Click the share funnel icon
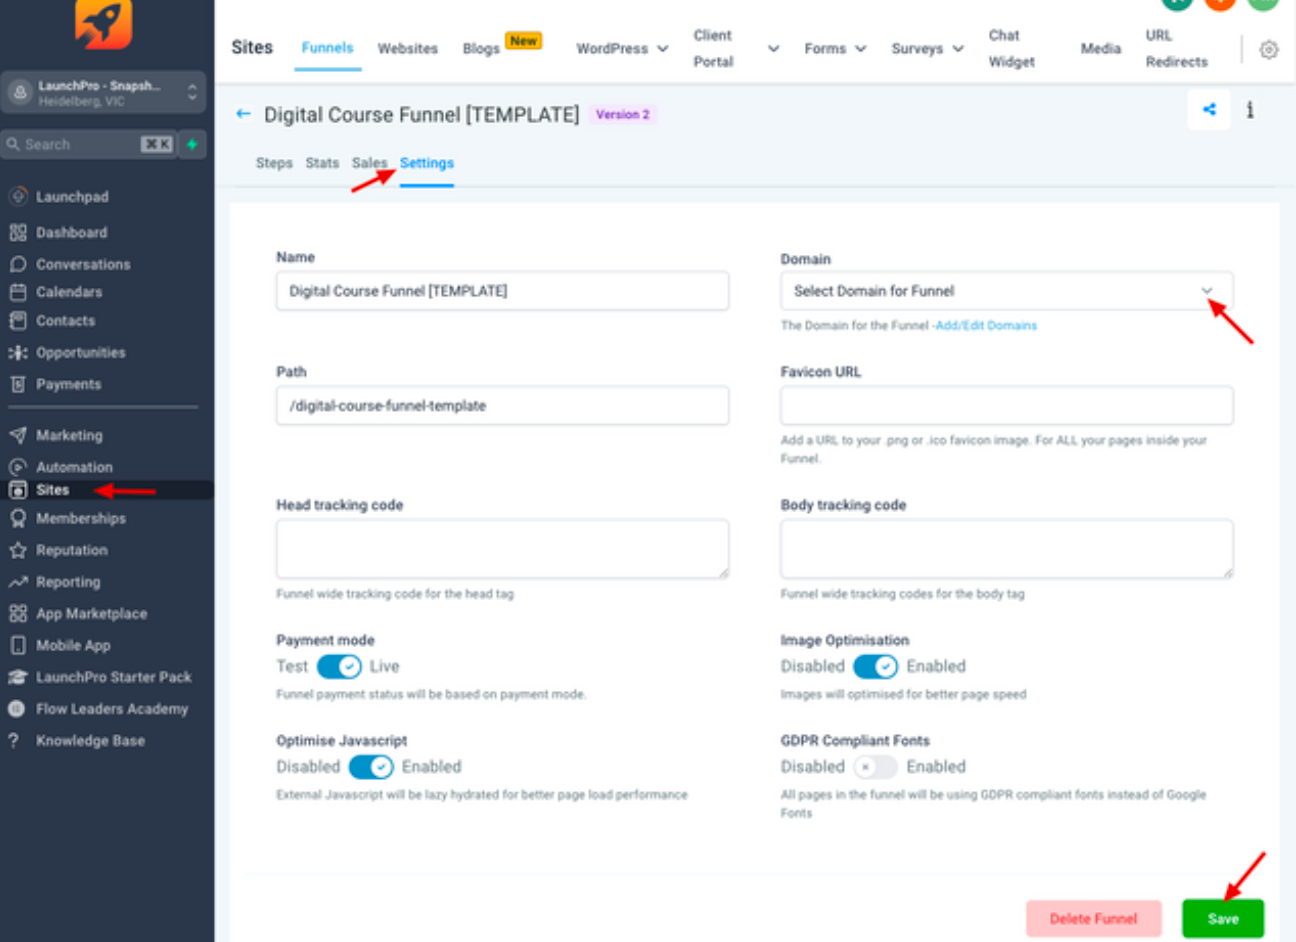1296x942 pixels. 1209,110
